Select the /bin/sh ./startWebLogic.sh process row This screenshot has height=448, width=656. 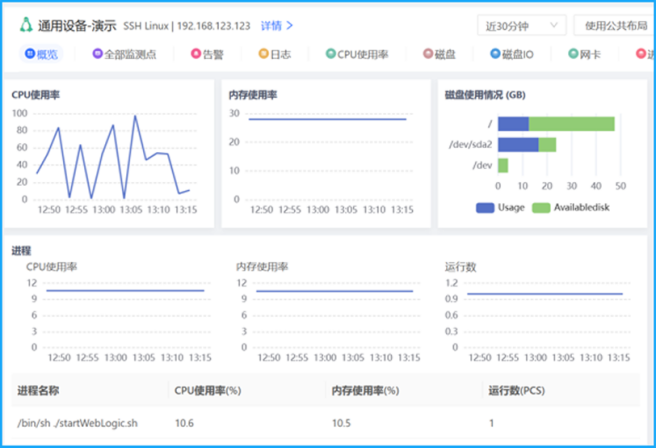[x=326, y=423]
